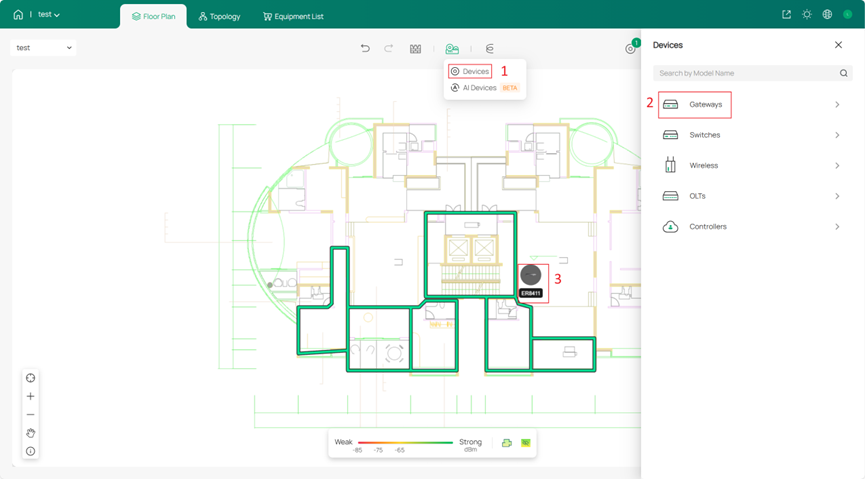The height and width of the screenshot is (479, 865).
Task: Click the signal strength gradient bar
Action: (x=405, y=442)
